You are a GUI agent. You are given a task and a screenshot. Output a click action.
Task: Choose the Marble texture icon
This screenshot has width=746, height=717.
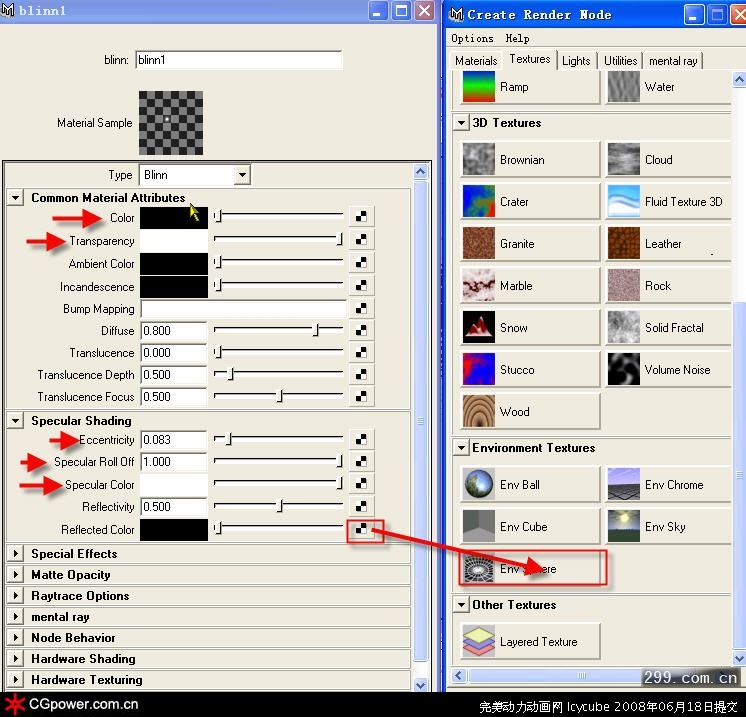[478, 286]
